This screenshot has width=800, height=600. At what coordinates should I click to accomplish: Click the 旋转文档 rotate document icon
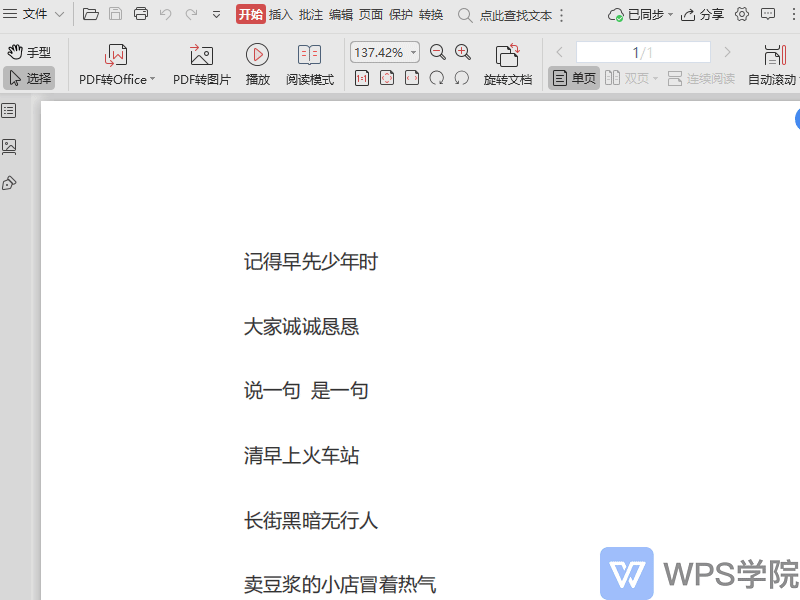(x=509, y=62)
